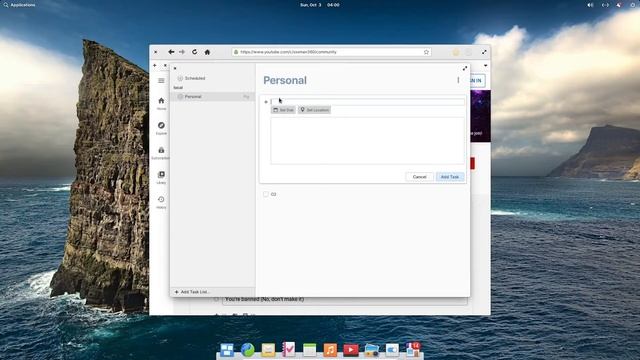Open the YouTube hamburger menu

(161, 80)
